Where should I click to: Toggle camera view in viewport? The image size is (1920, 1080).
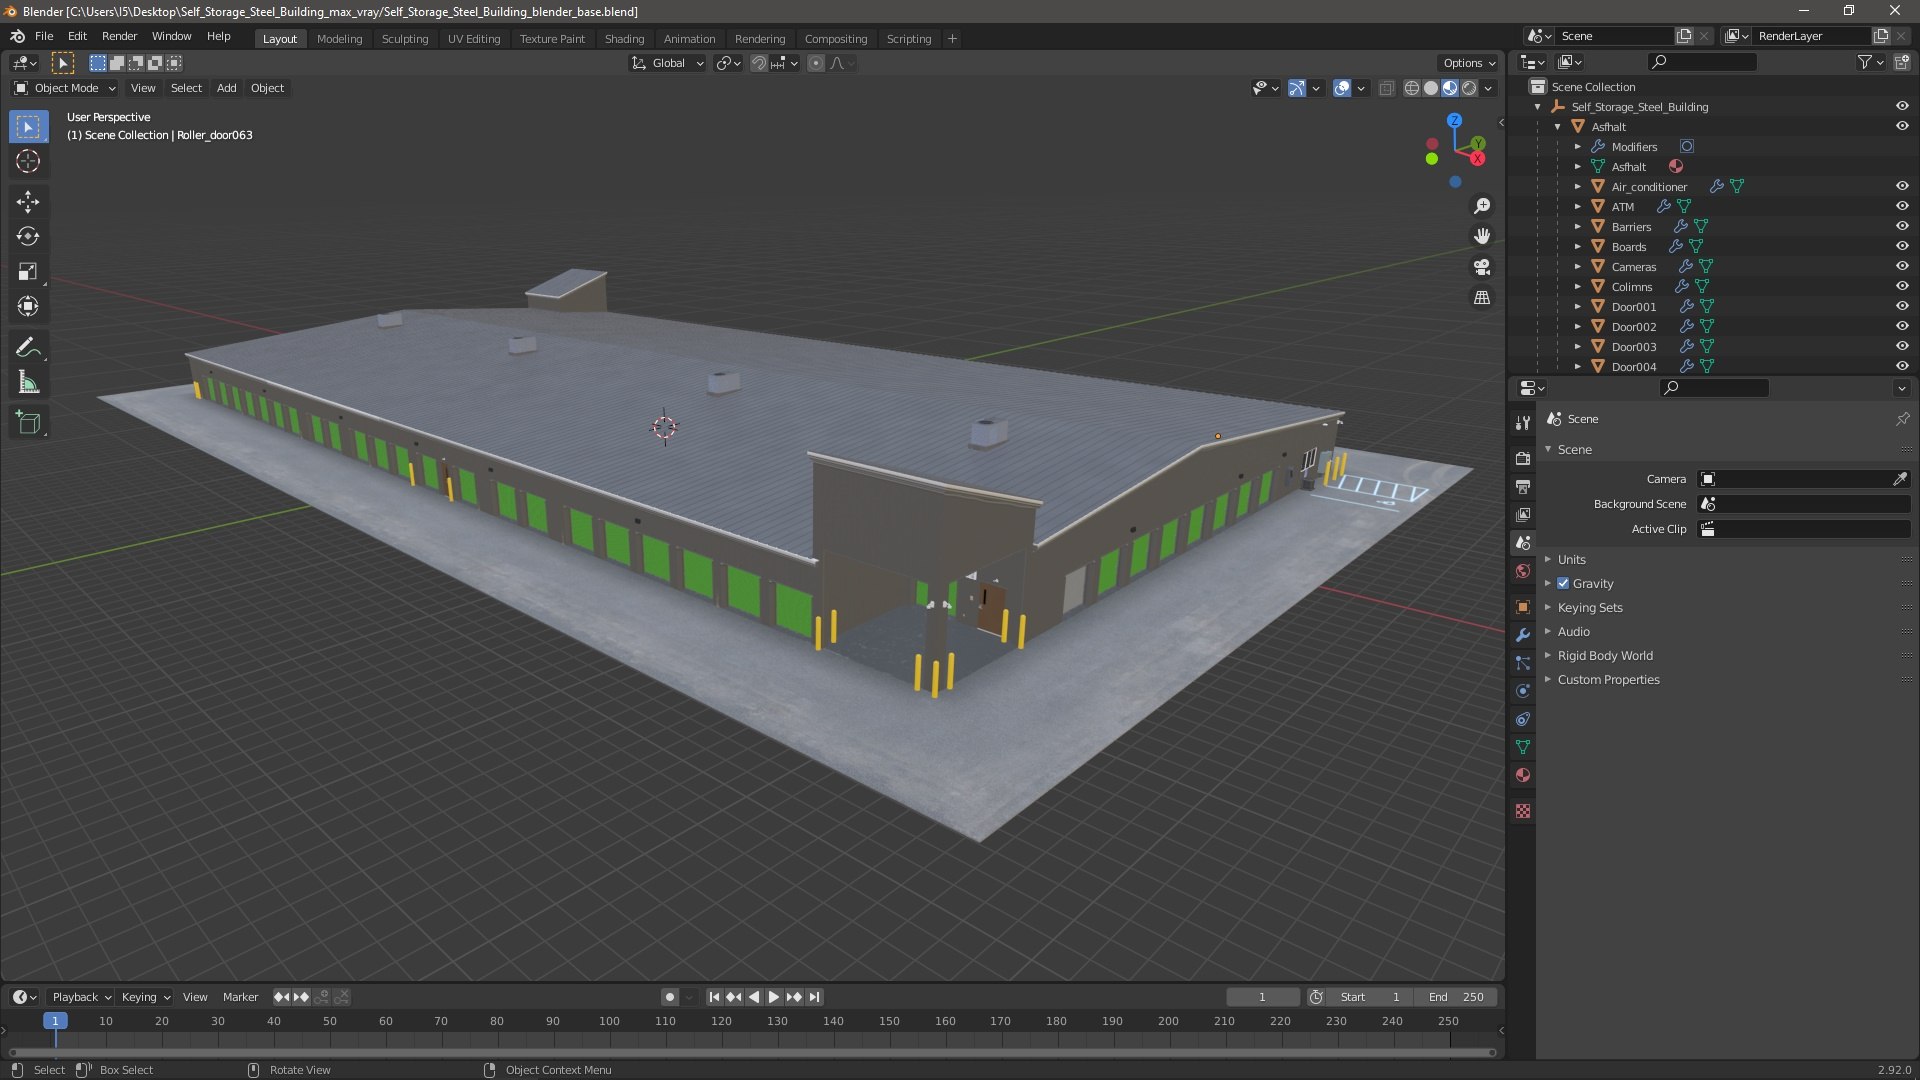click(1482, 268)
